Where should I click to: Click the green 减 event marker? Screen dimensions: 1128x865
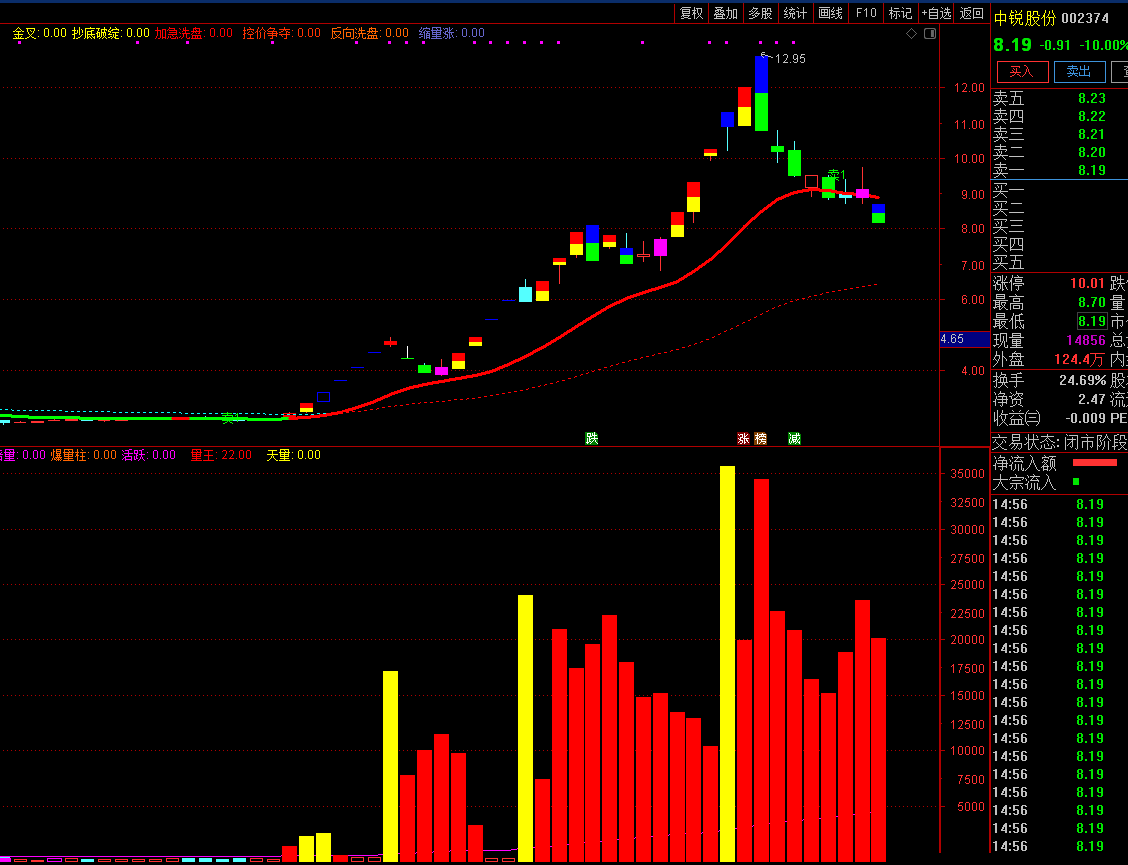(x=794, y=438)
